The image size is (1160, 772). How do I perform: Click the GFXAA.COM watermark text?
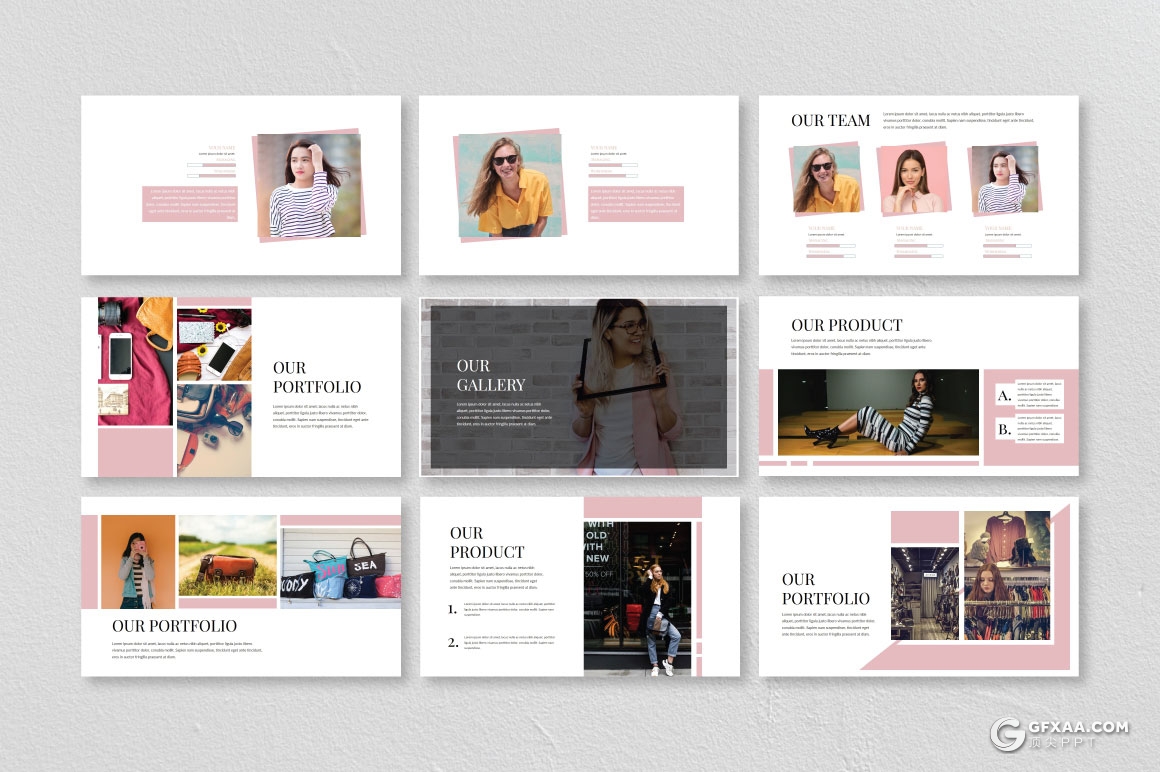tap(1078, 727)
